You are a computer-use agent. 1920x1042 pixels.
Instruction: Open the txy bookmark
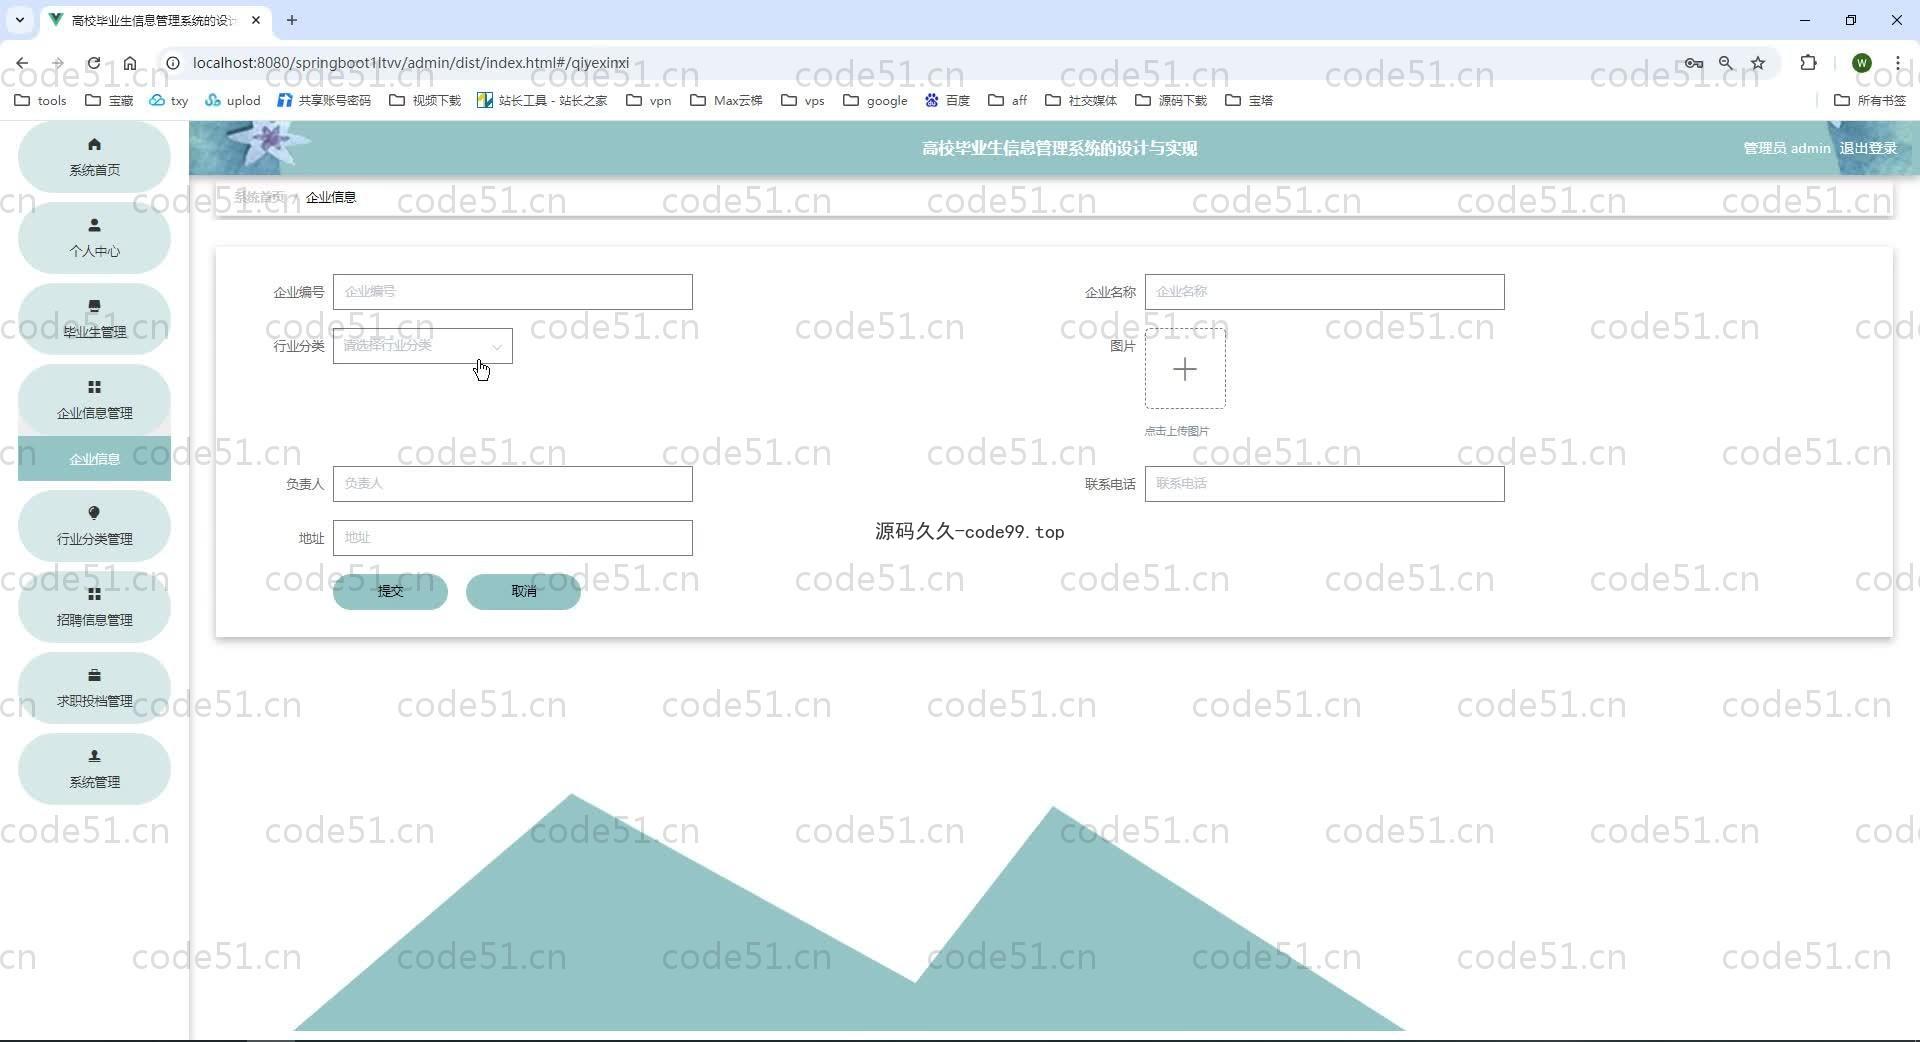pyautogui.click(x=169, y=100)
